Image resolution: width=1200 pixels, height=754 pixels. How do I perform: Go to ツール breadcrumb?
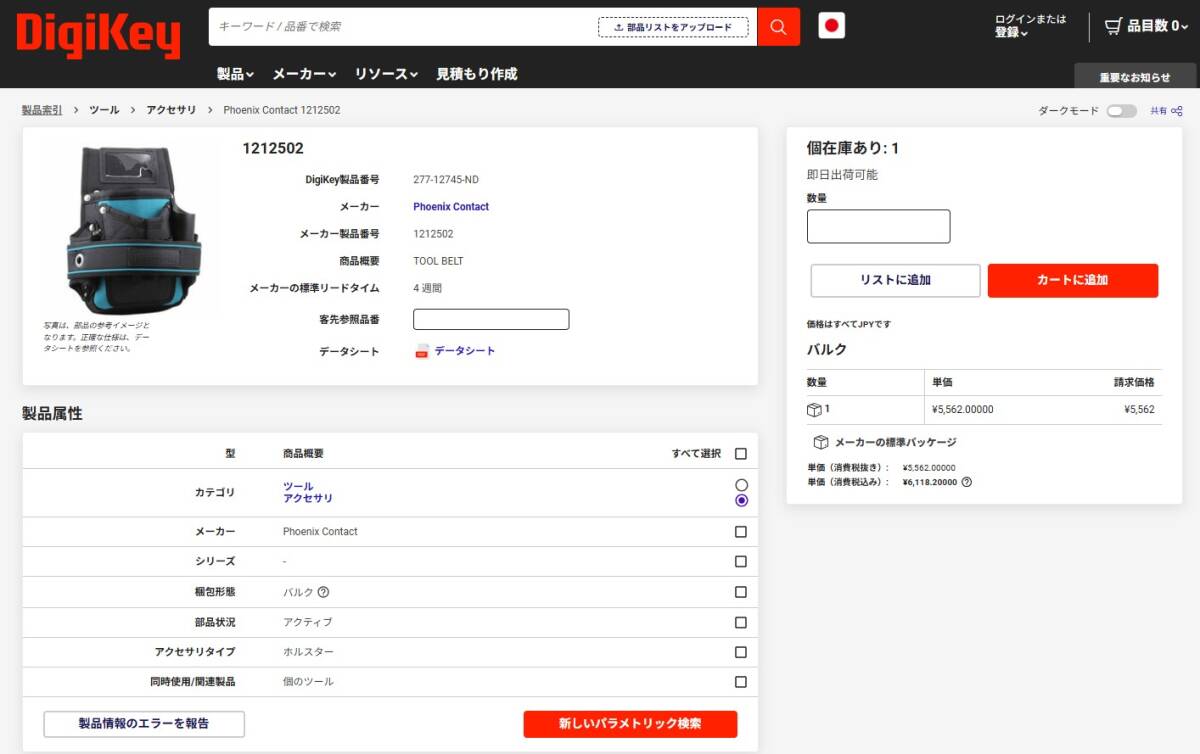(104, 110)
